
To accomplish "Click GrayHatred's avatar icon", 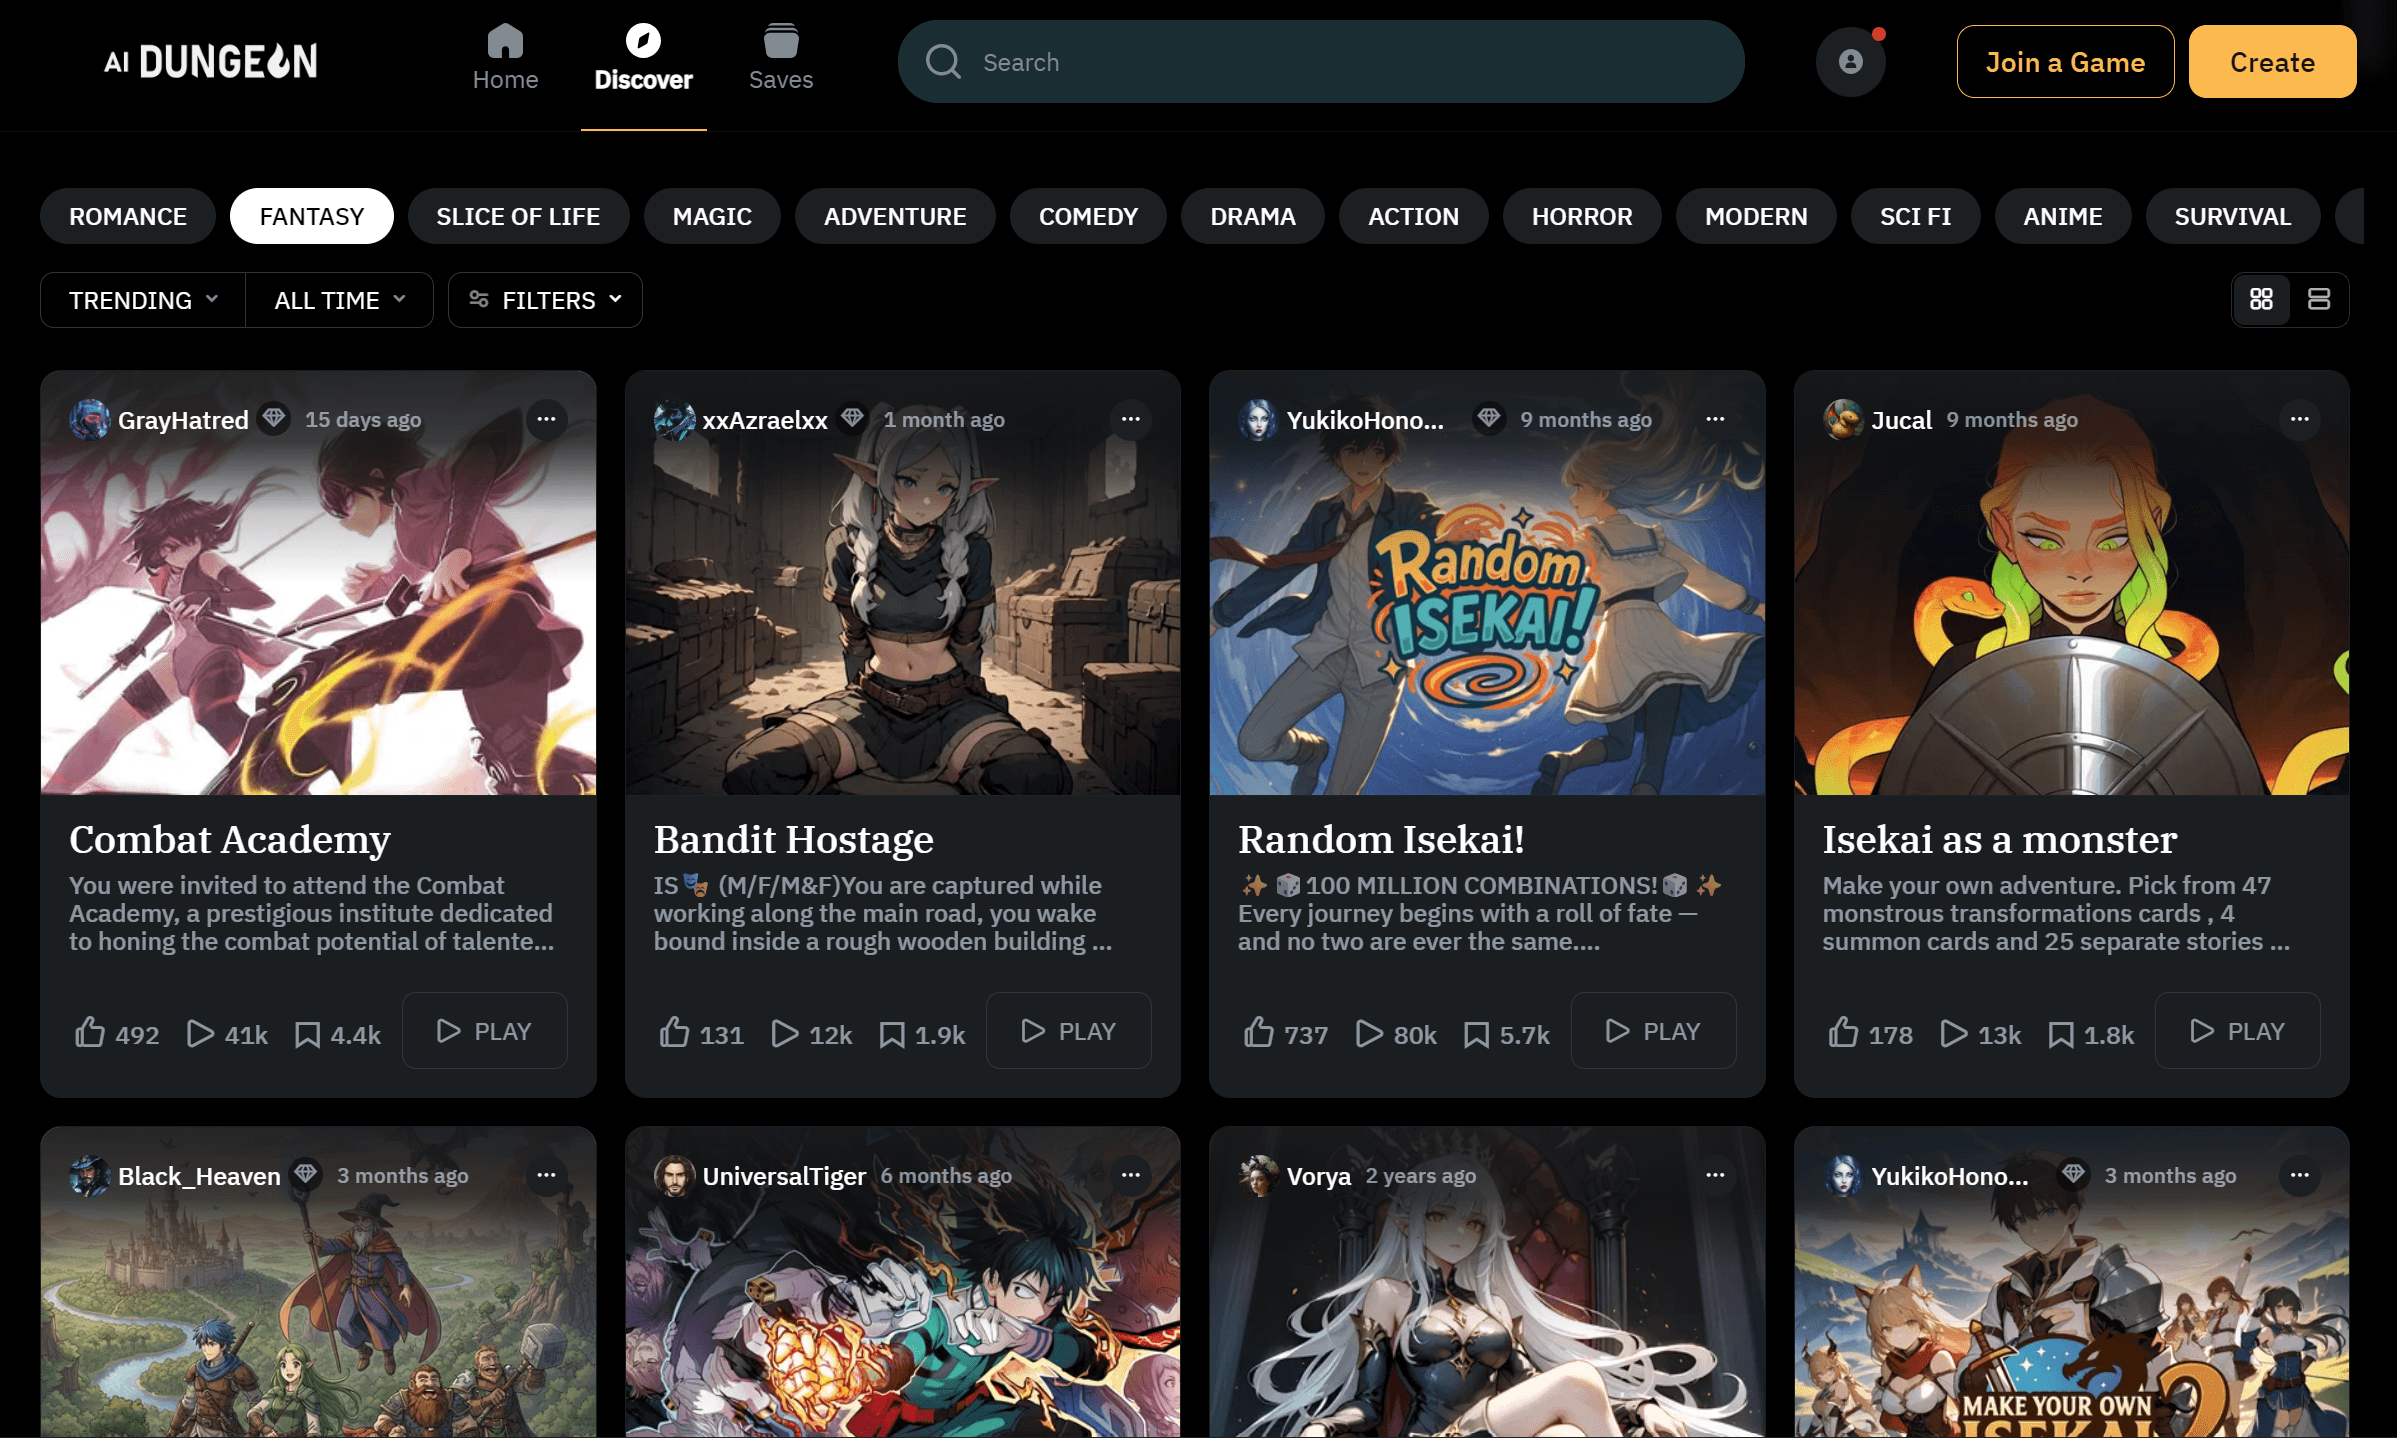I will (x=89, y=420).
